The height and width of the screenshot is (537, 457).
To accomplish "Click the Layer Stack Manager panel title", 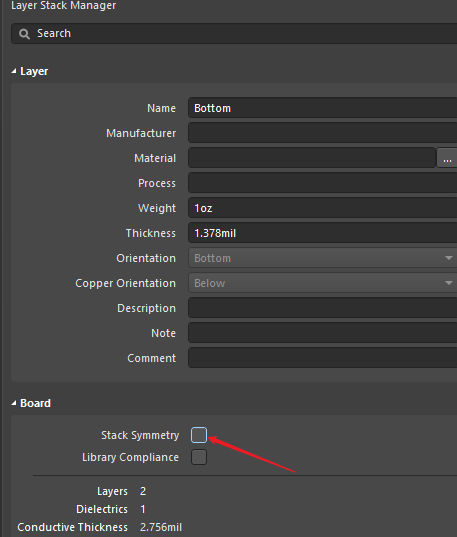I will [64, 5].
